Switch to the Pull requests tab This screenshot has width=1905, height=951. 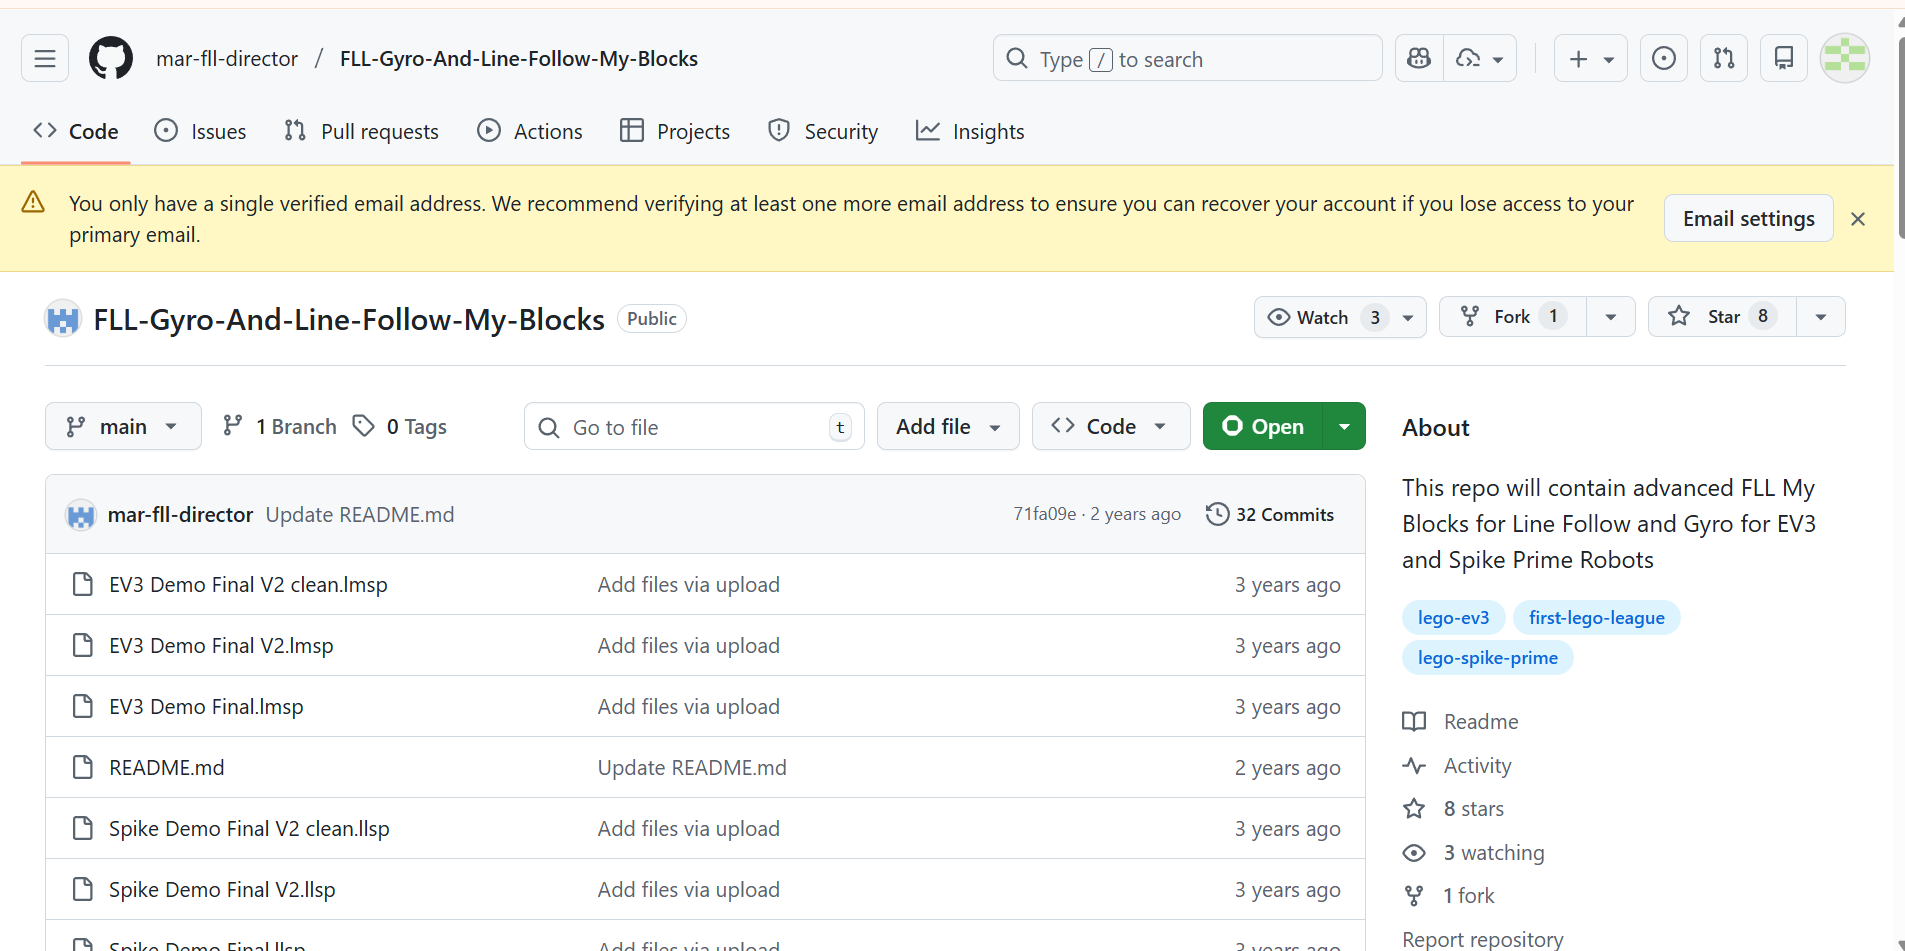[x=361, y=131]
